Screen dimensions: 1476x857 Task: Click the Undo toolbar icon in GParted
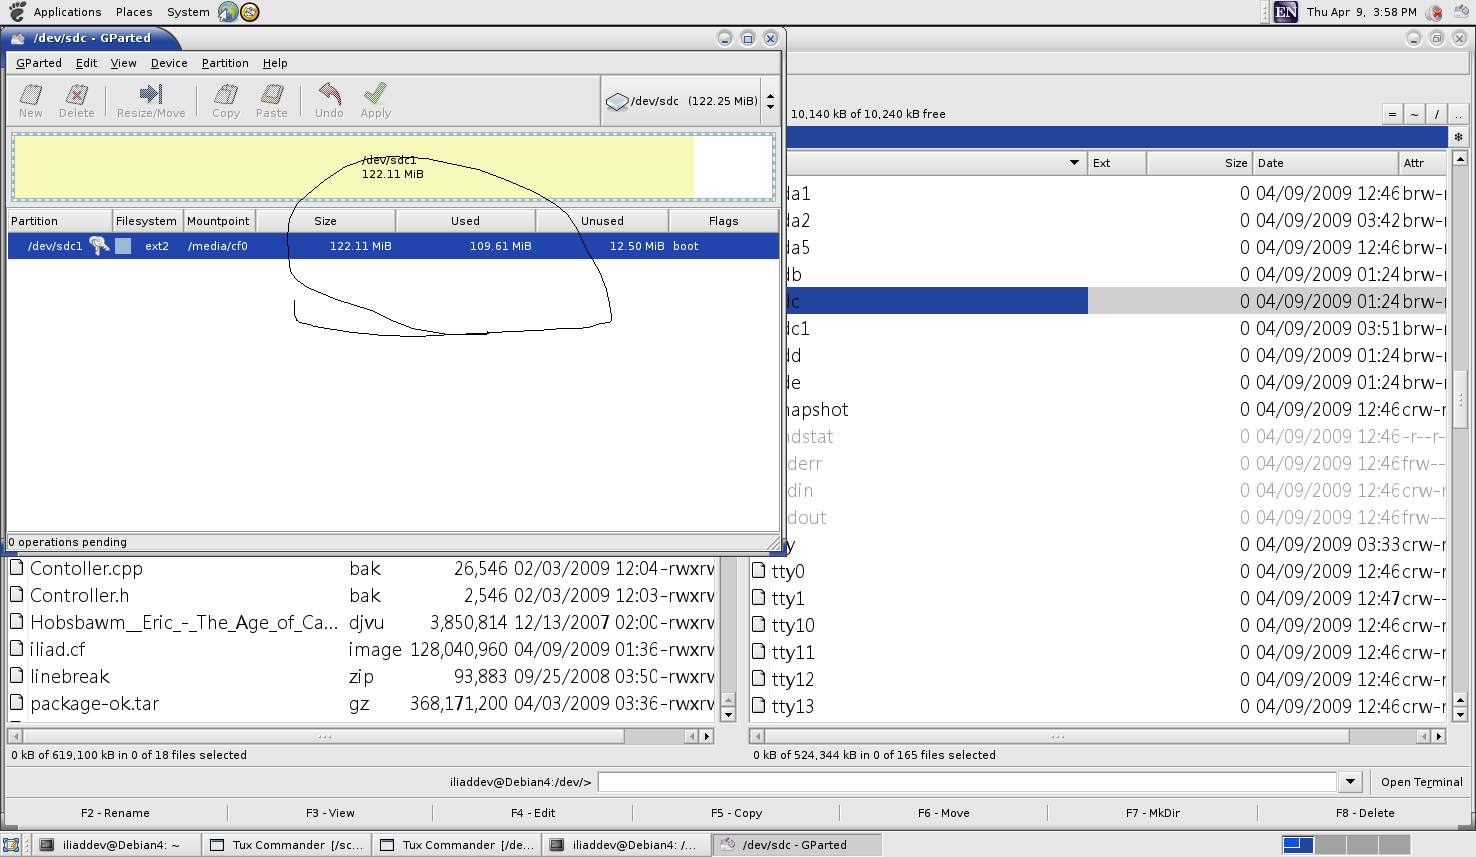point(329,94)
